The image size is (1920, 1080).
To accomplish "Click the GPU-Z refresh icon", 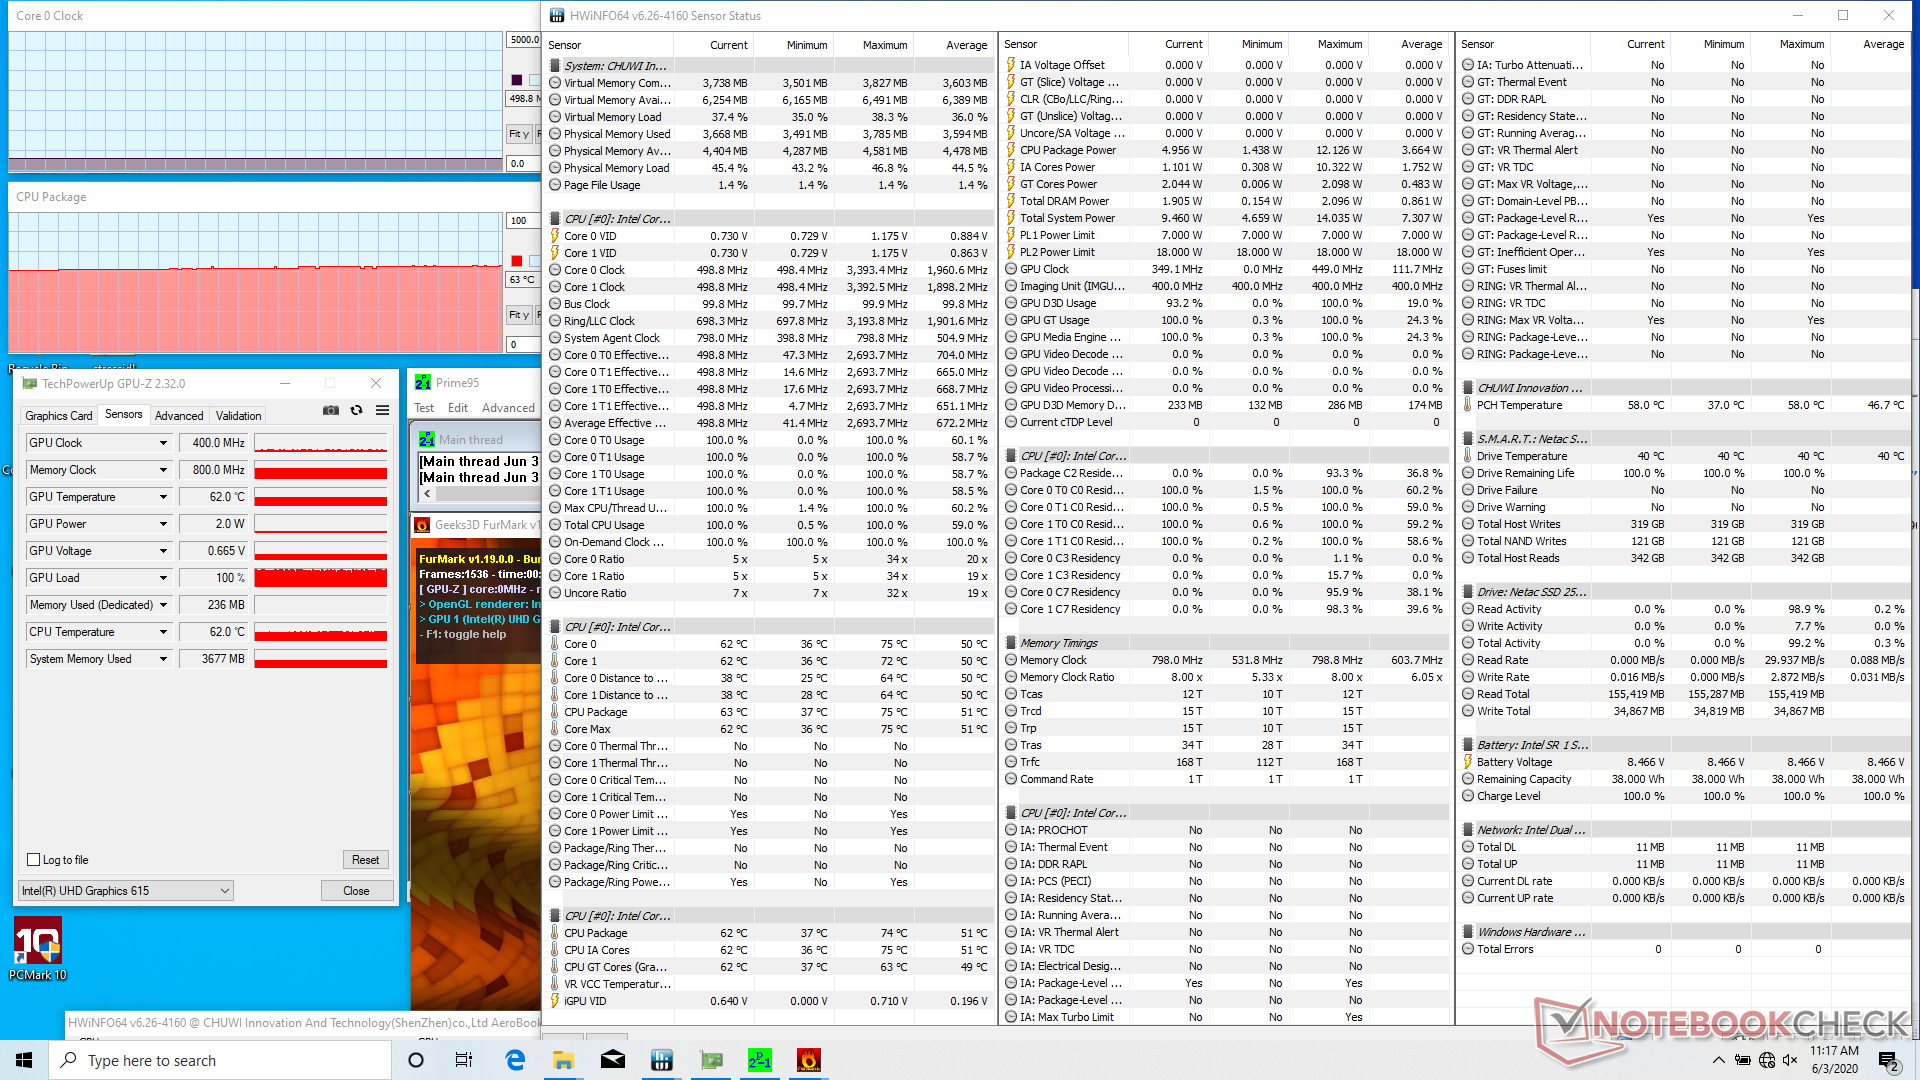I will [357, 411].
